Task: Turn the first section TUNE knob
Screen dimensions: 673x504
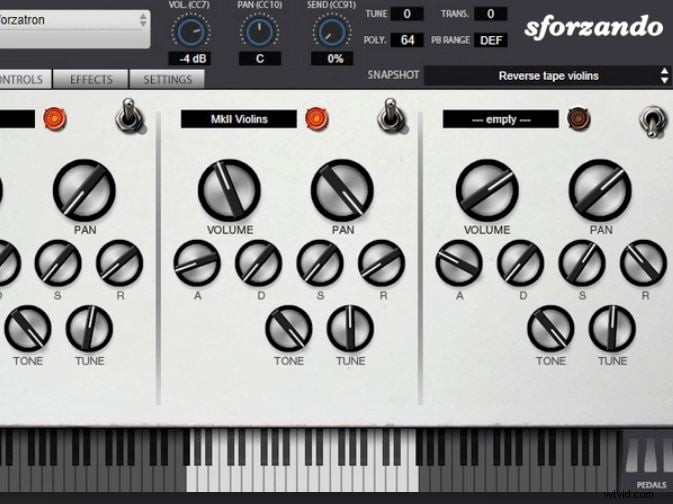Action: [x=89, y=329]
